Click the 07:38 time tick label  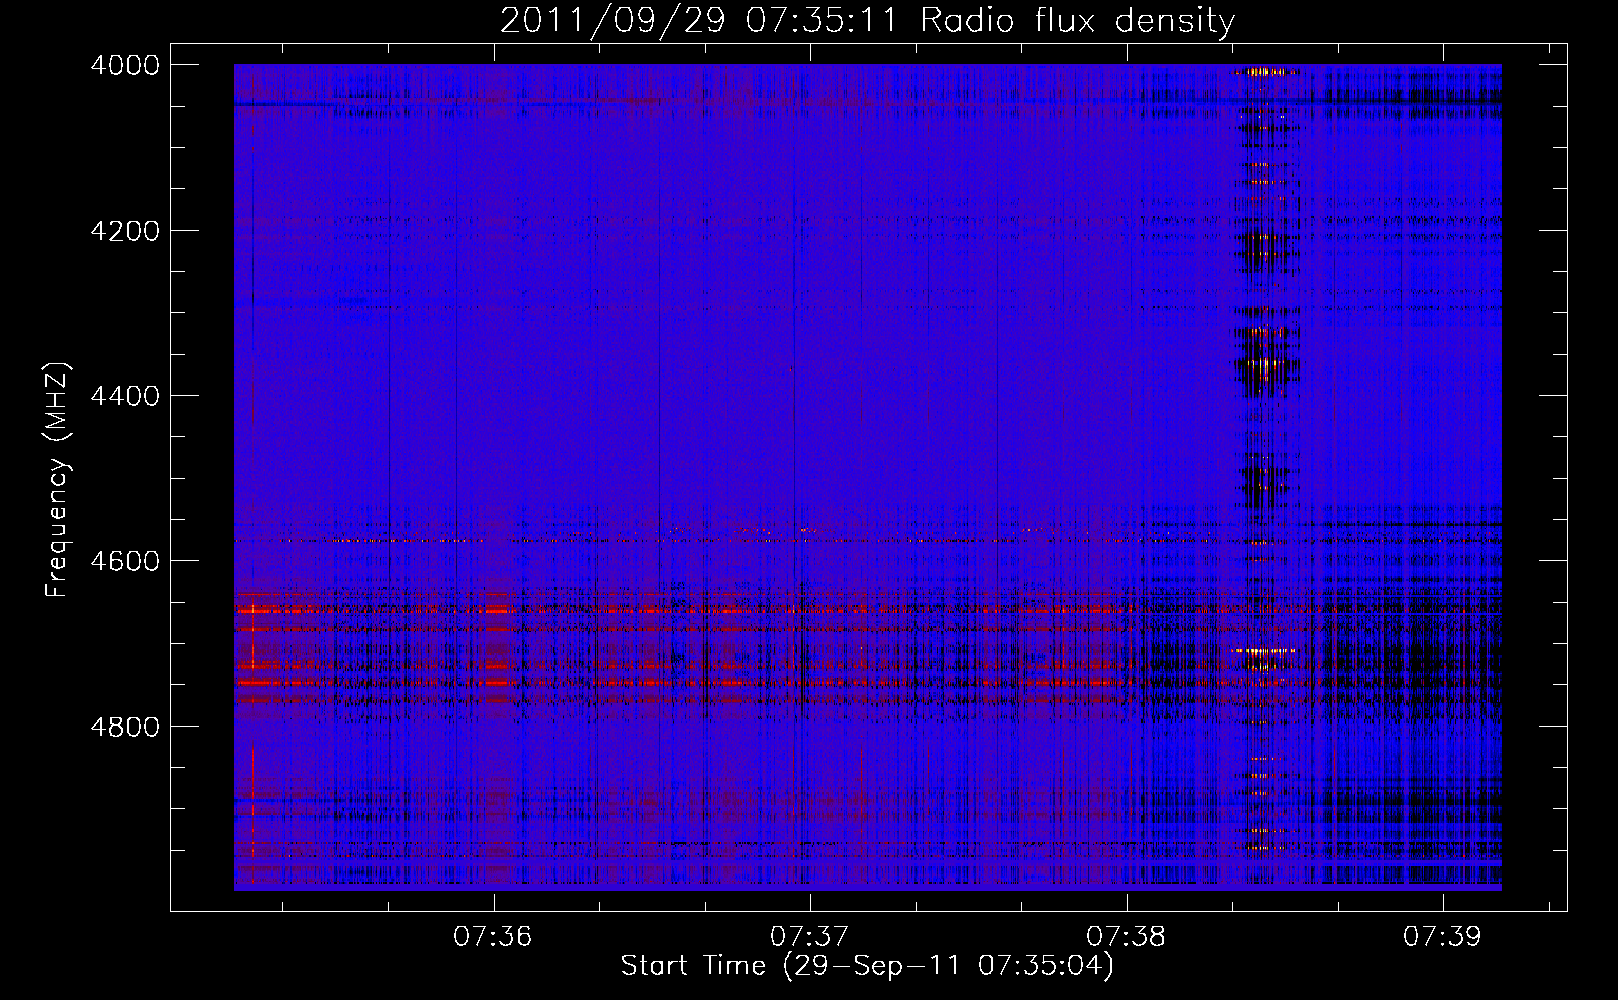coord(1126,936)
